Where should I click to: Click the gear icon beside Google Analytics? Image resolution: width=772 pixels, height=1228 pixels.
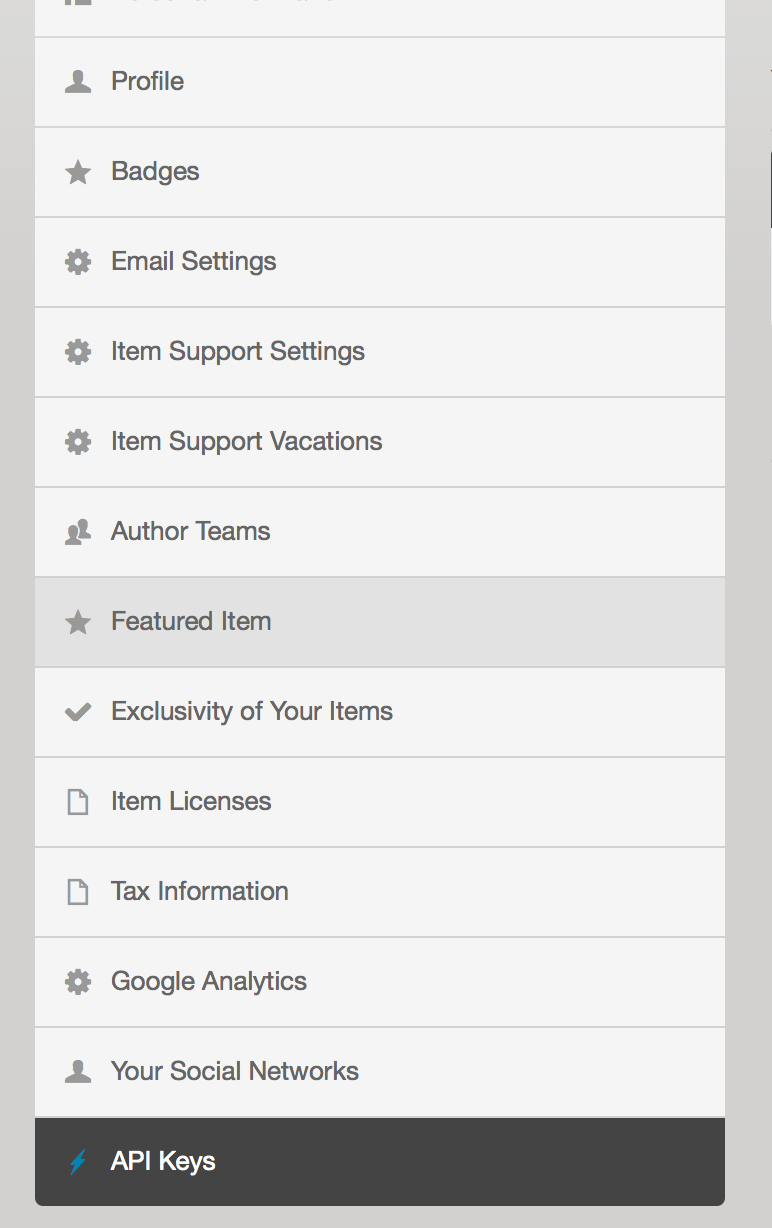[78, 982]
